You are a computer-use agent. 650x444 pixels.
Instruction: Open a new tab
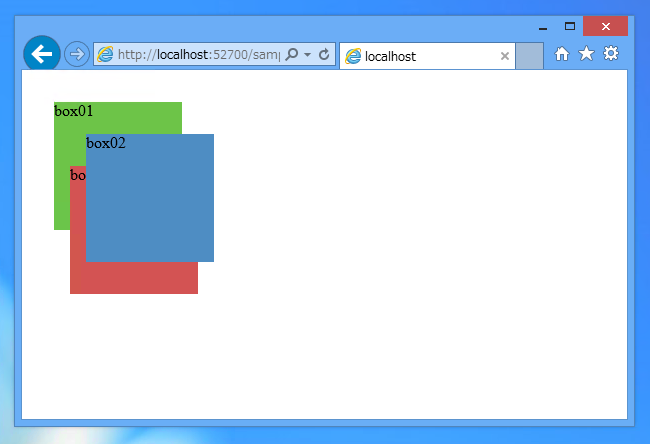(529, 56)
